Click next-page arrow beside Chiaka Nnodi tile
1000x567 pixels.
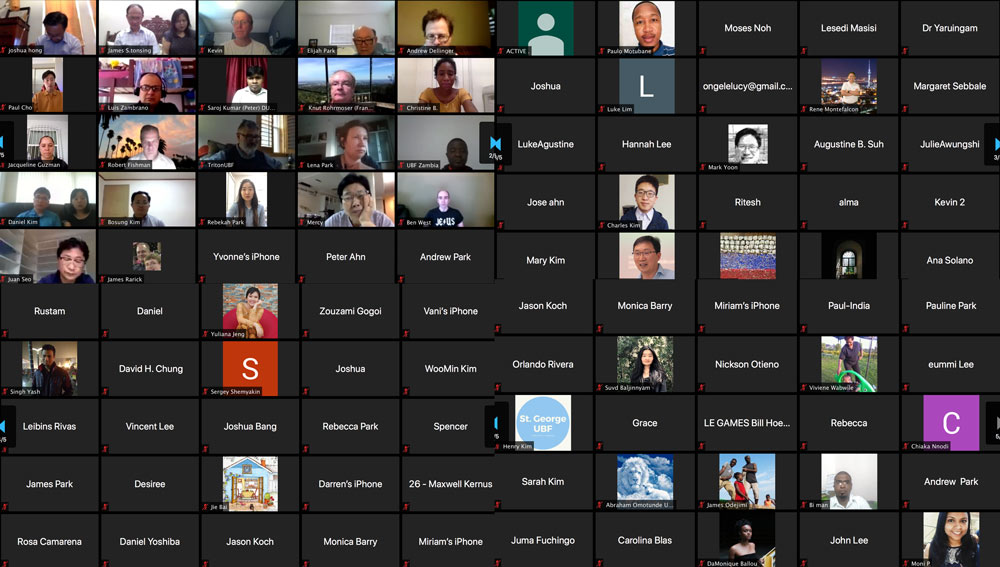(997, 423)
